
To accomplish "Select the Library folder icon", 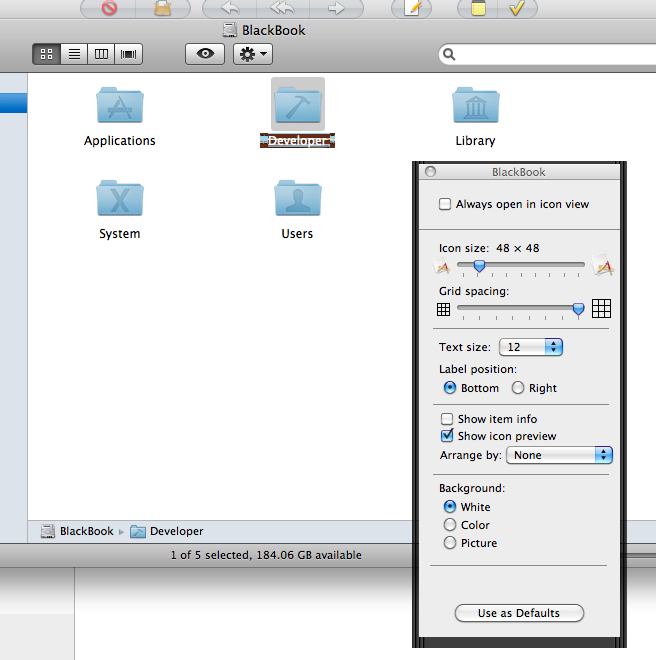I will 476,105.
